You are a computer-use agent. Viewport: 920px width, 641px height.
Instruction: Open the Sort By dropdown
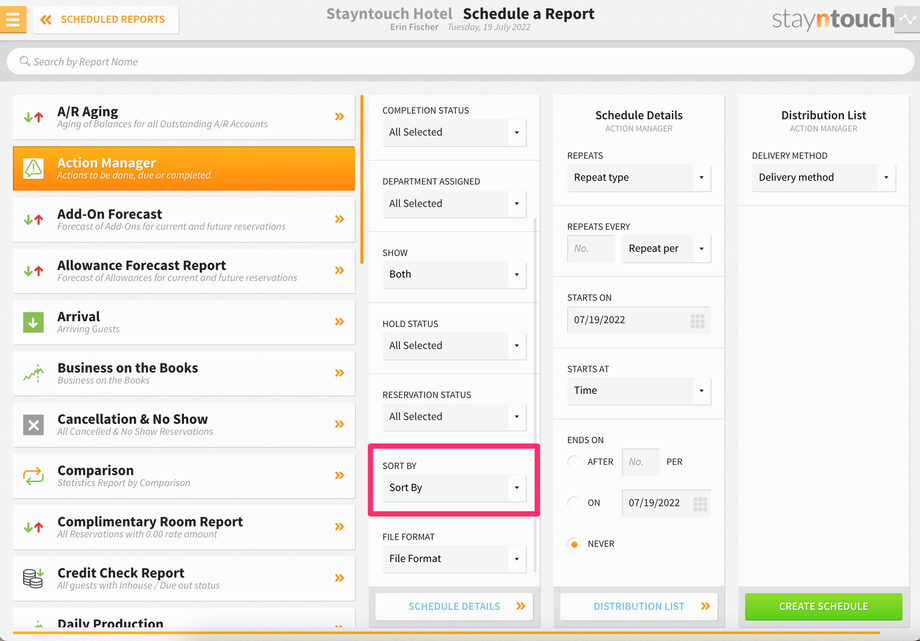[454, 488]
